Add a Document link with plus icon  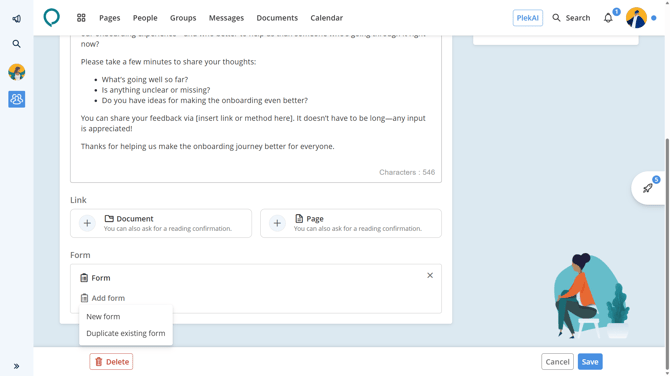tap(87, 223)
